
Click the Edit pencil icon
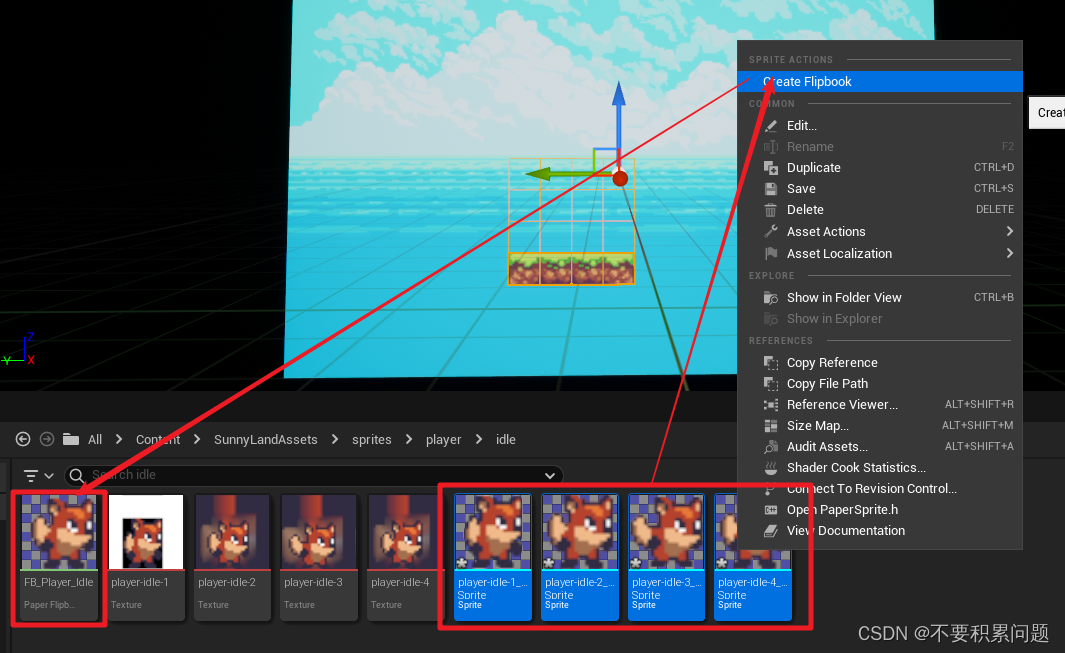(x=770, y=126)
